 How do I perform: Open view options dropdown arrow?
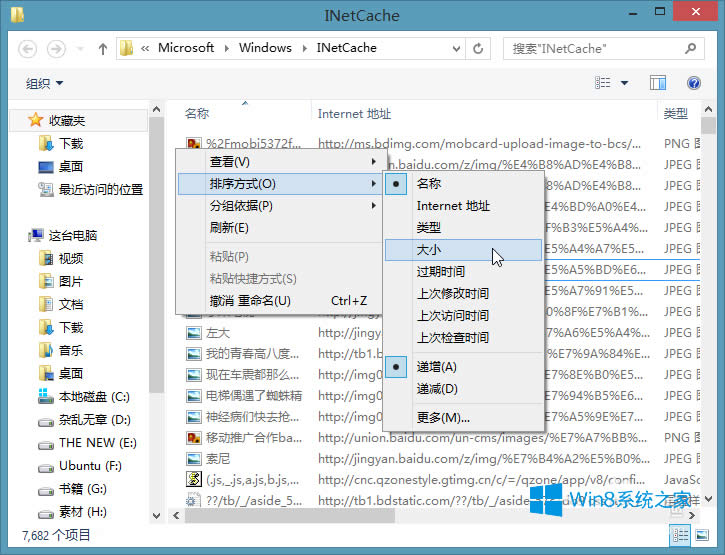pyautogui.click(x=624, y=83)
